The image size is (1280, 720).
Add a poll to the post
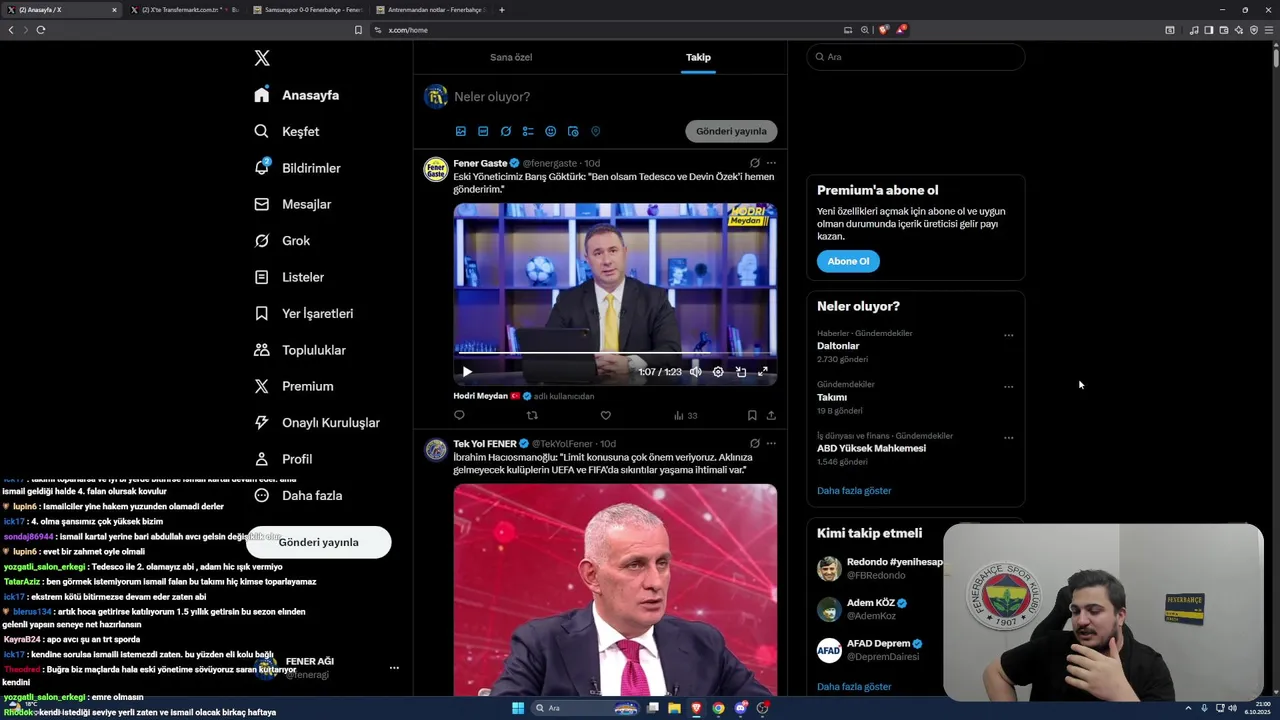[528, 131]
